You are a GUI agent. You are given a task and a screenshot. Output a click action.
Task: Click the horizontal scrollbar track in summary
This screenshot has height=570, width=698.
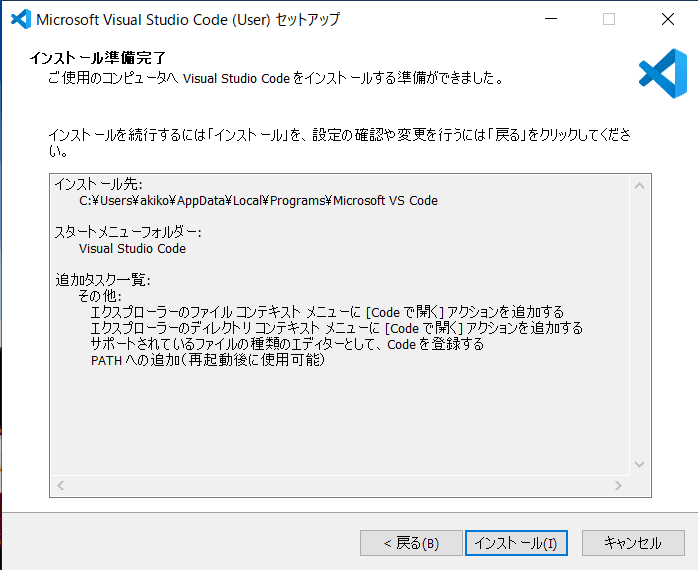click(340, 485)
